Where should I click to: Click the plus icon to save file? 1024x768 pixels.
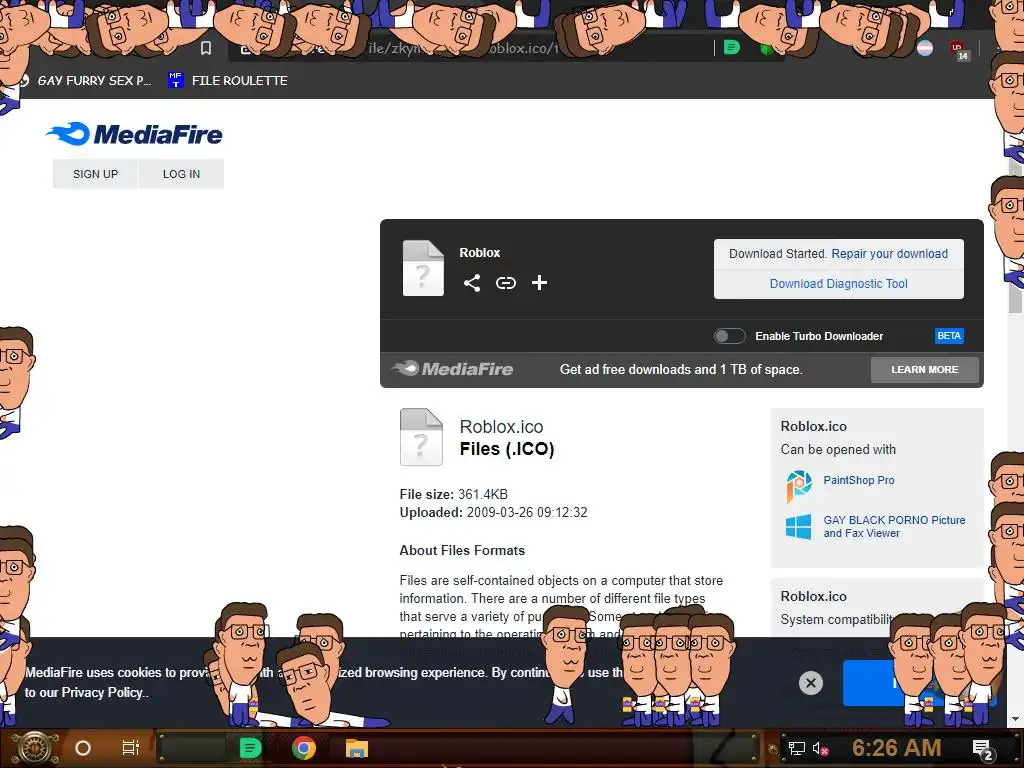[539, 283]
